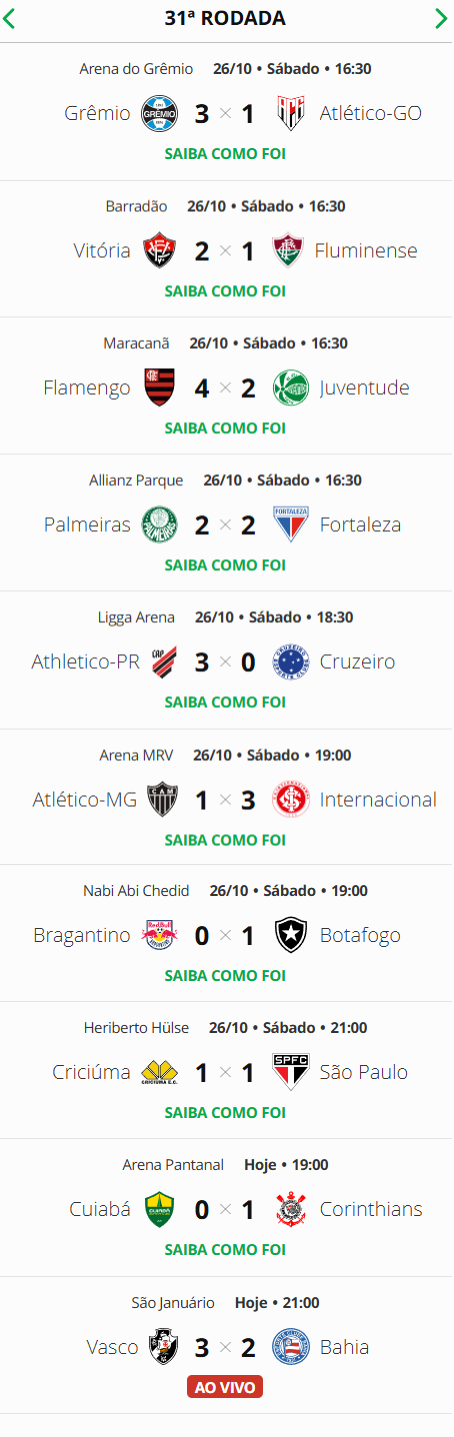
Task: Click the Bragantino team name
Action: [82, 935]
